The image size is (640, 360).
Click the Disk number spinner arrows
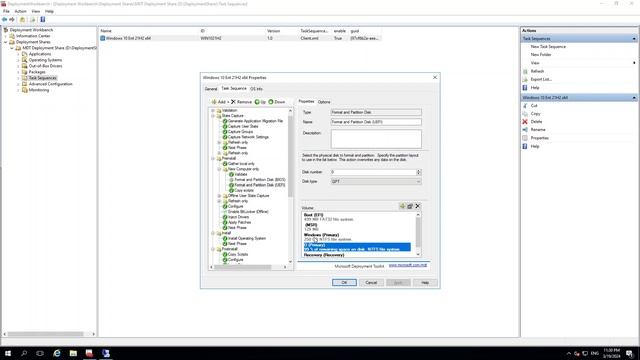[x=418, y=172]
